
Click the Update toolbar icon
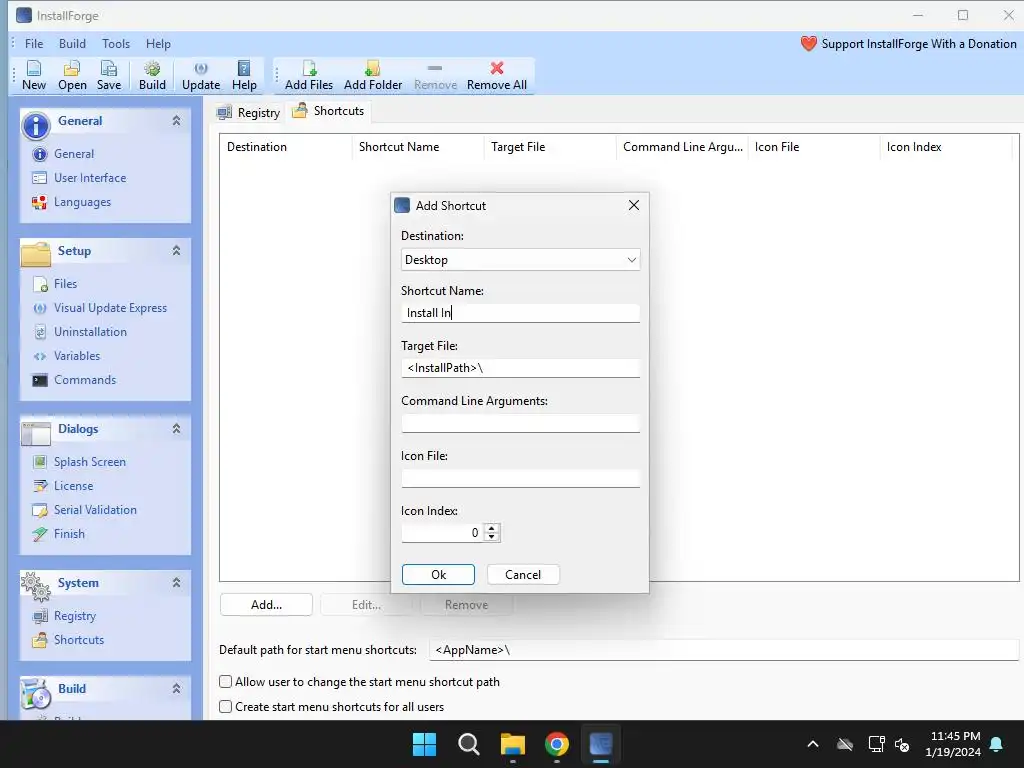201,75
